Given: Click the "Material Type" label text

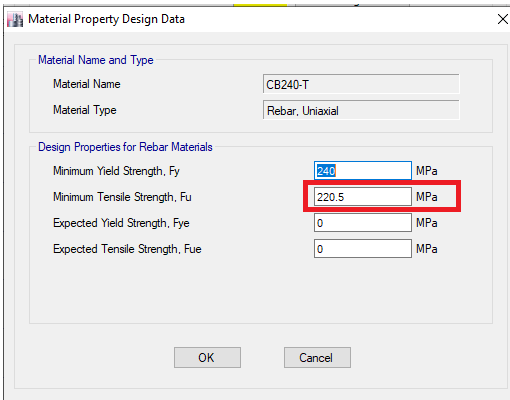Looking at the screenshot, I should click(85, 110).
